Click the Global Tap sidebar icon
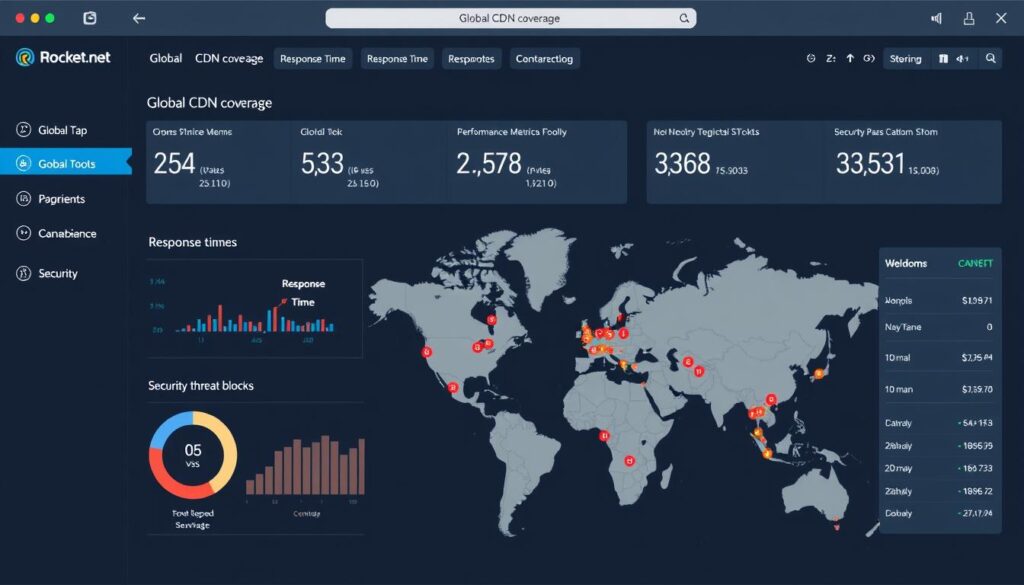The height and width of the screenshot is (585, 1024). click(x=23, y=130)
